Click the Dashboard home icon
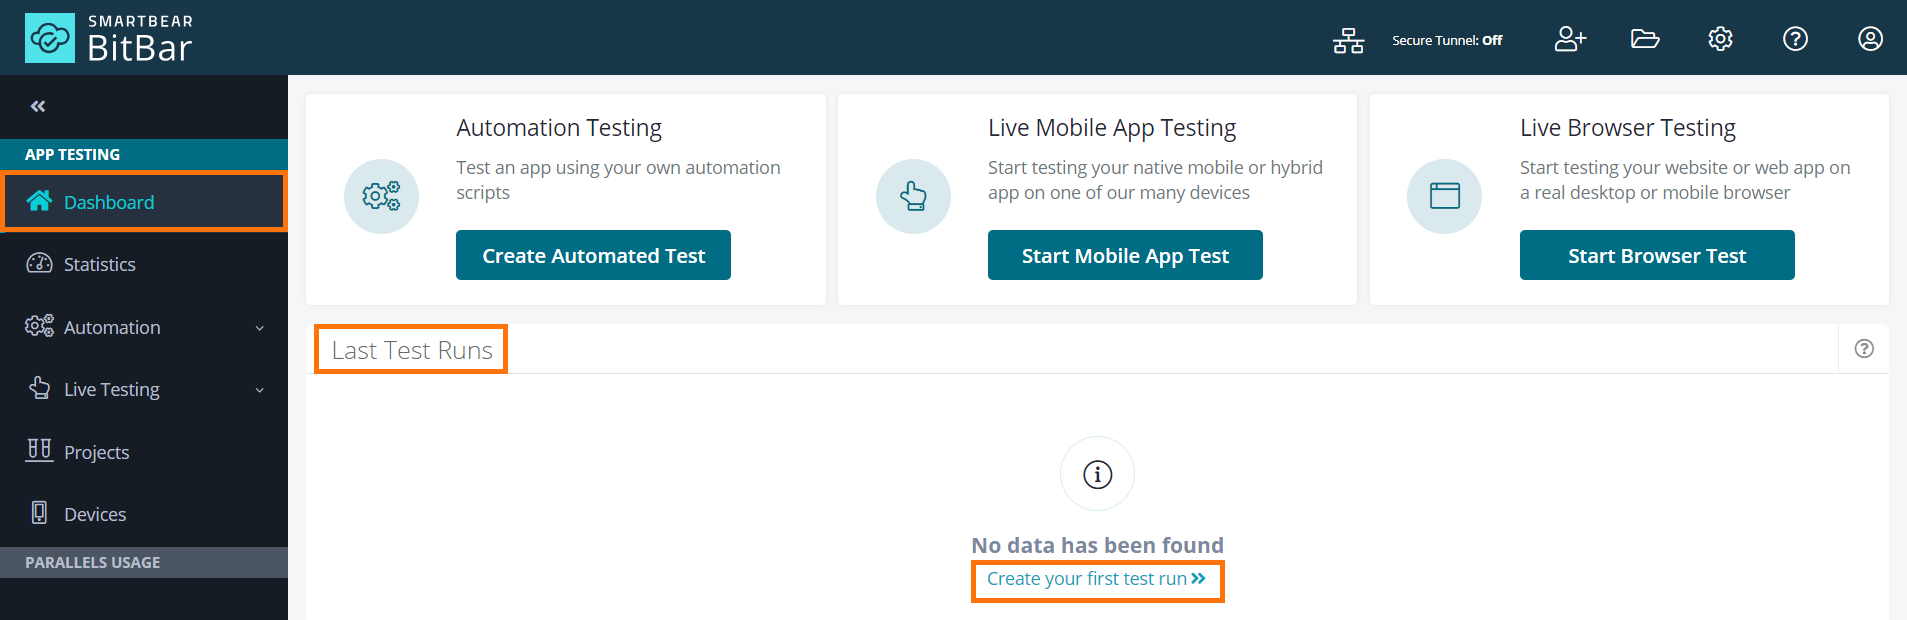Image resolution: width=1907 pixels, height=620 pixels. point(39,201)
